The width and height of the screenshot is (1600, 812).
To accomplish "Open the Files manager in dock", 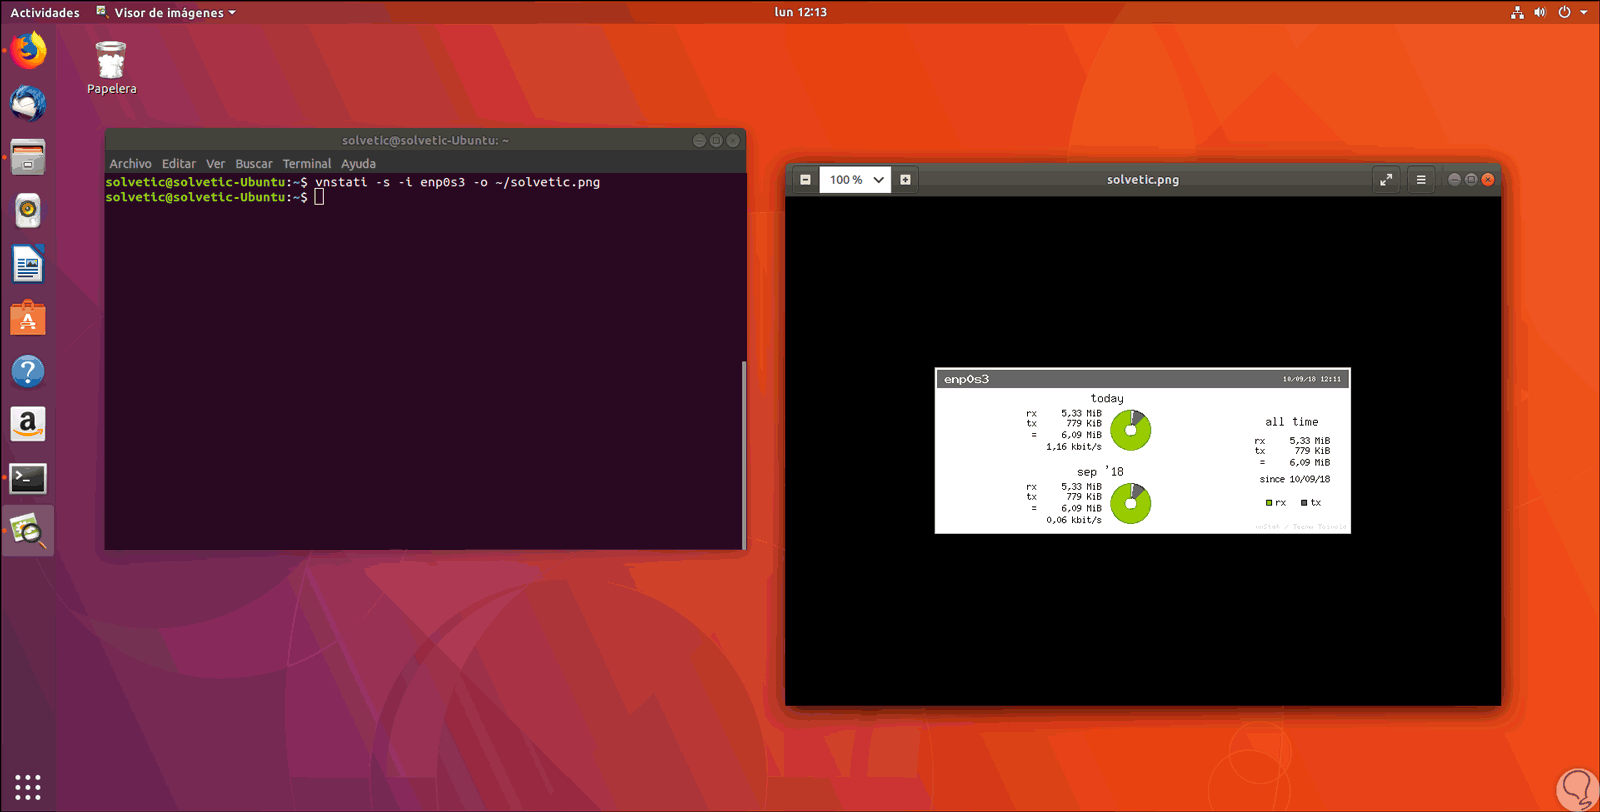I will click(28, 158).
